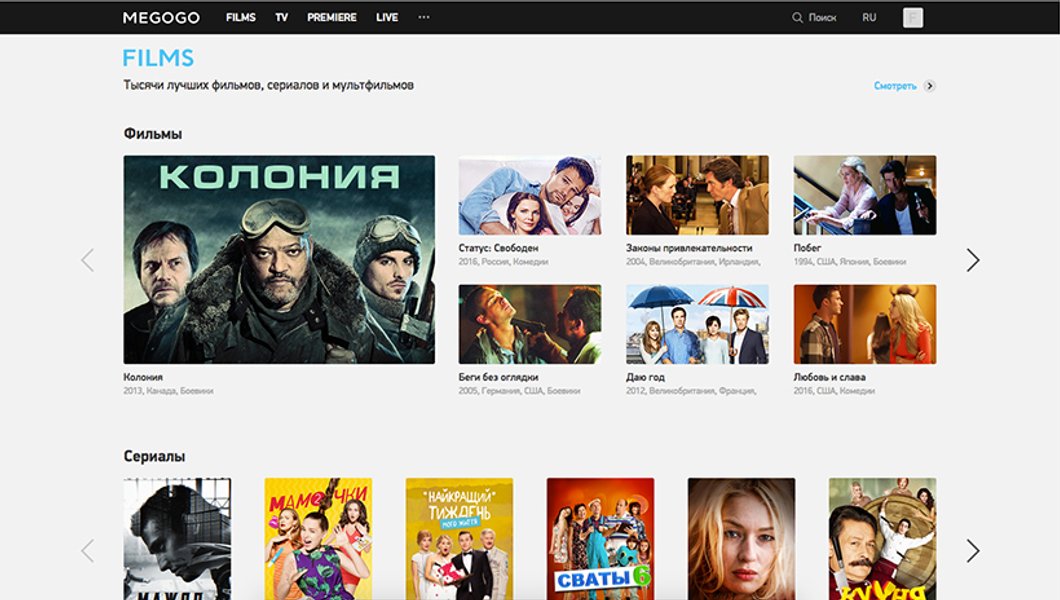Click the circular arrow beside Смотреть
The width and height of the screenshot is (1060, 600).
929,86
